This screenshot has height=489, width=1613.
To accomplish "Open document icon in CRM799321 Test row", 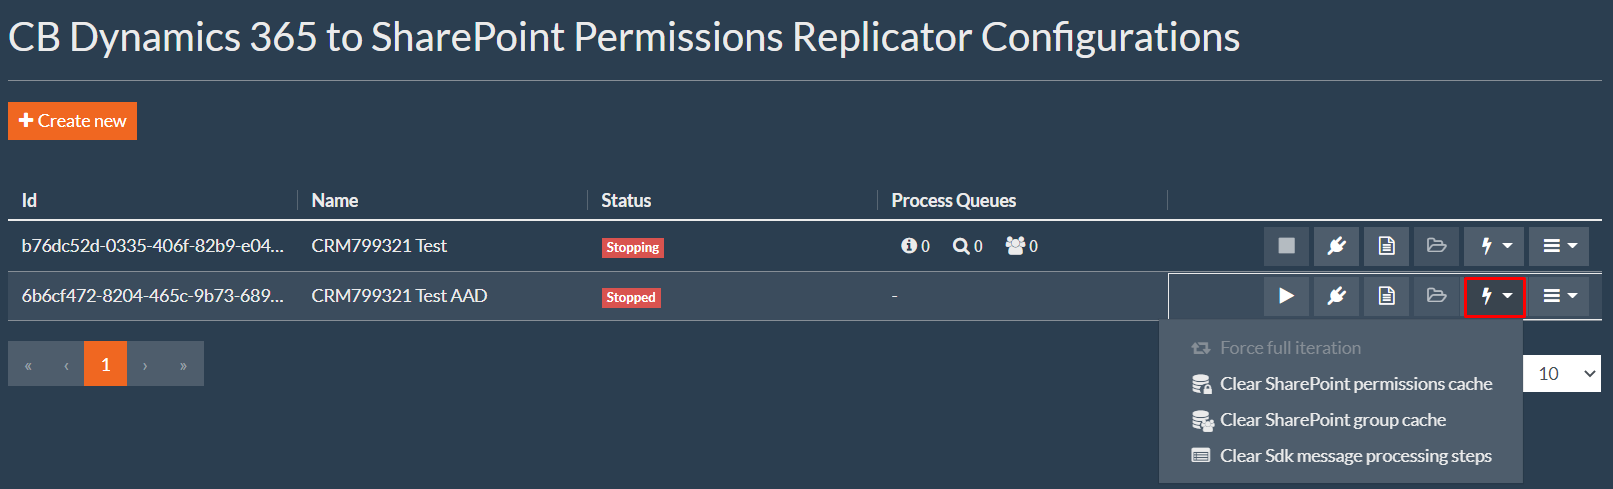I will coord(1386,246).
